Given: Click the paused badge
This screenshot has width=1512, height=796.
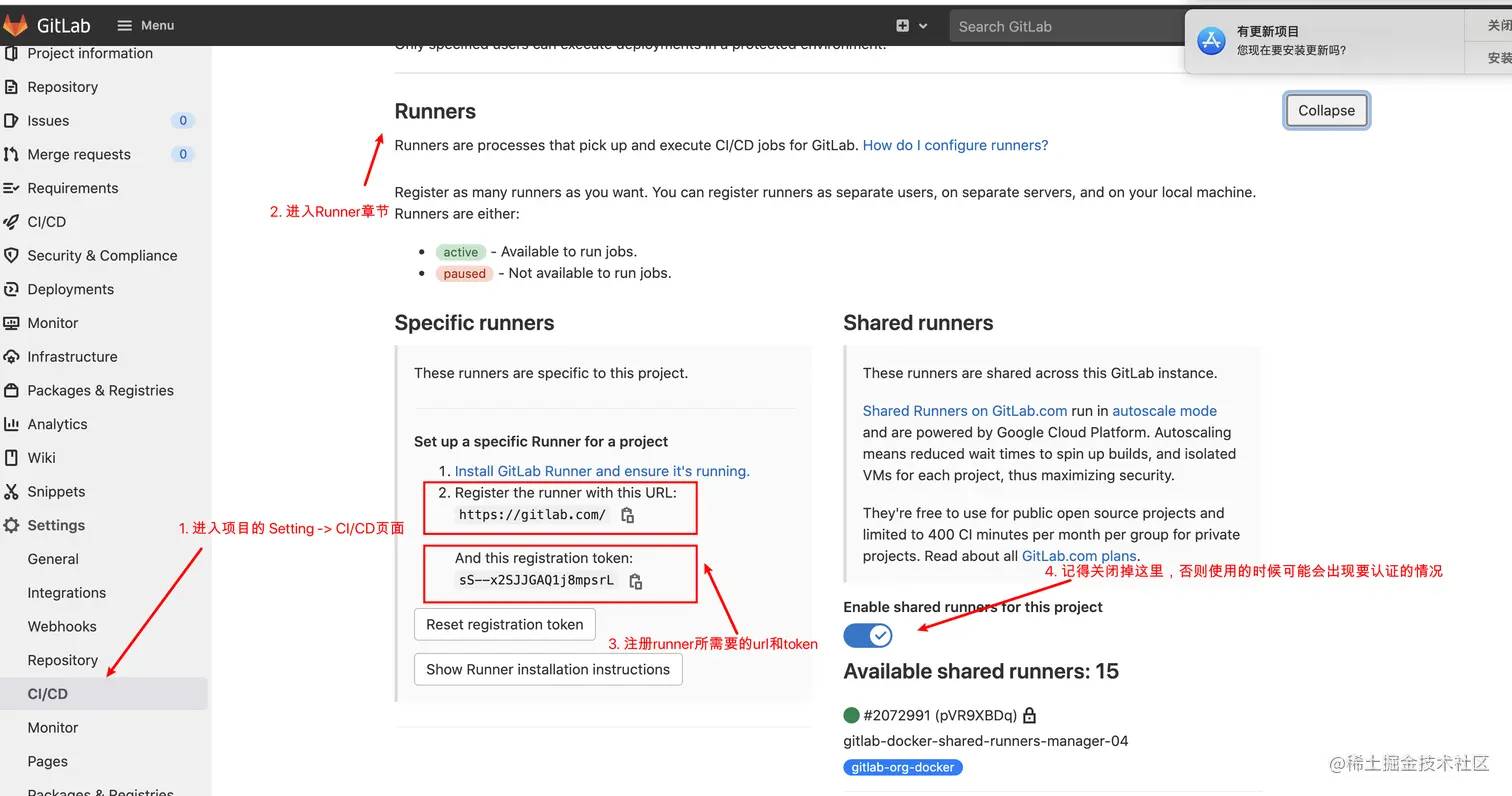Looking at the screenshot, I should [x=464, y=274].
